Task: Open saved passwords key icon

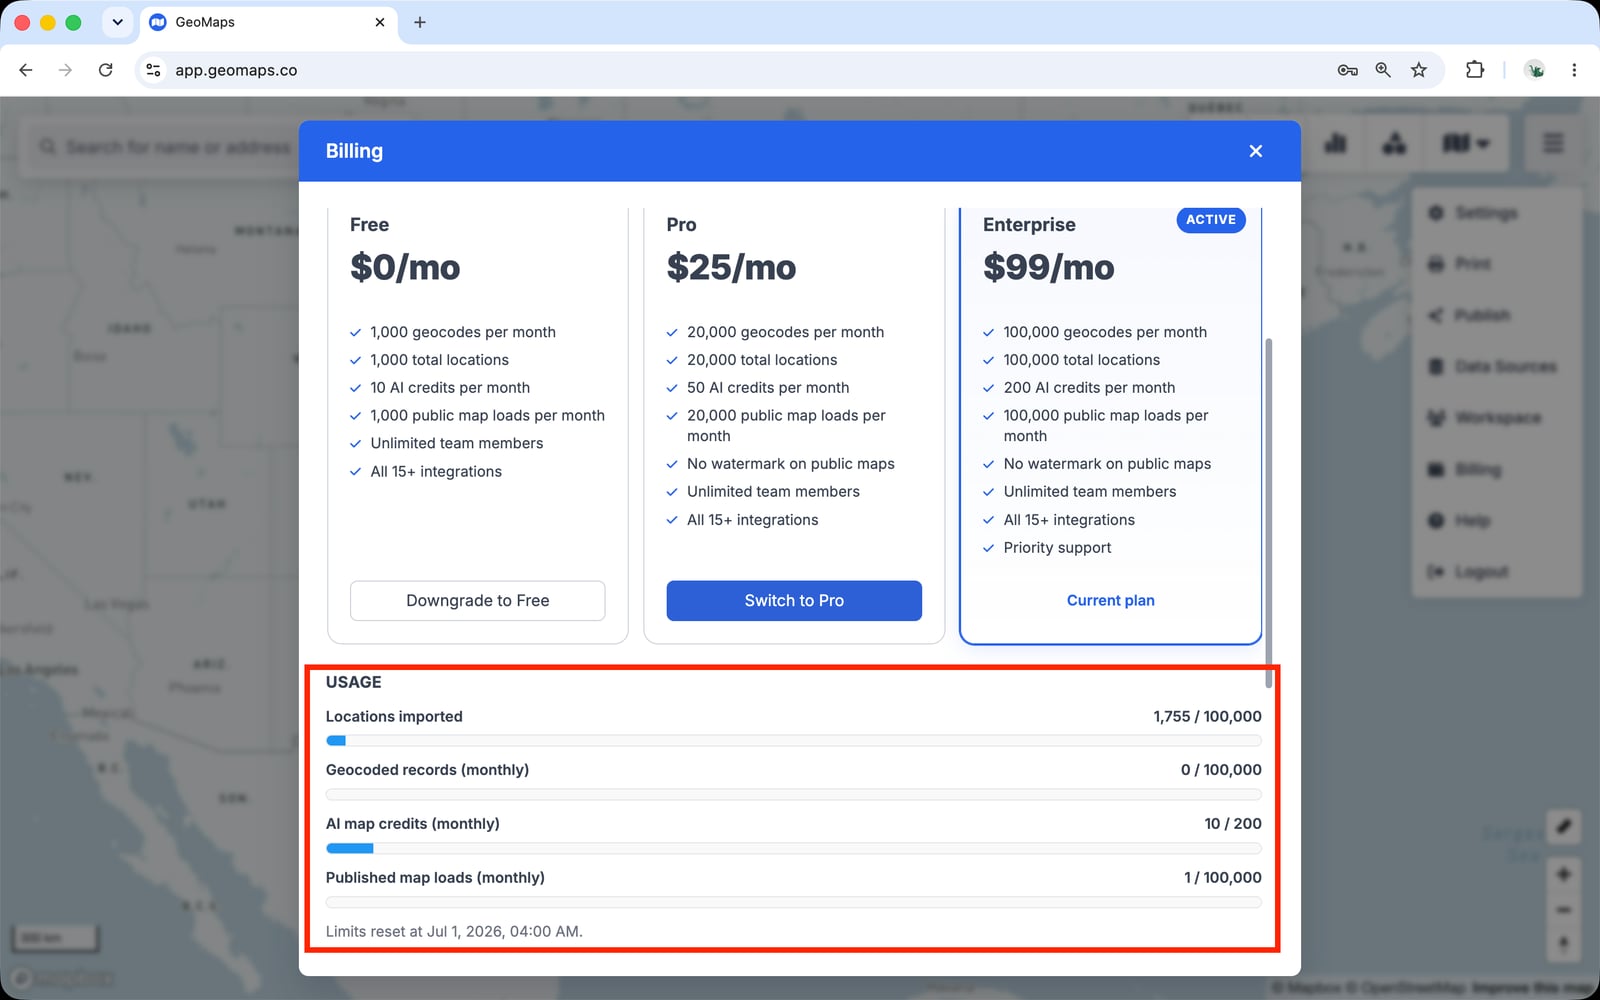Action: pyautogui.click(x=1347, y=70)
